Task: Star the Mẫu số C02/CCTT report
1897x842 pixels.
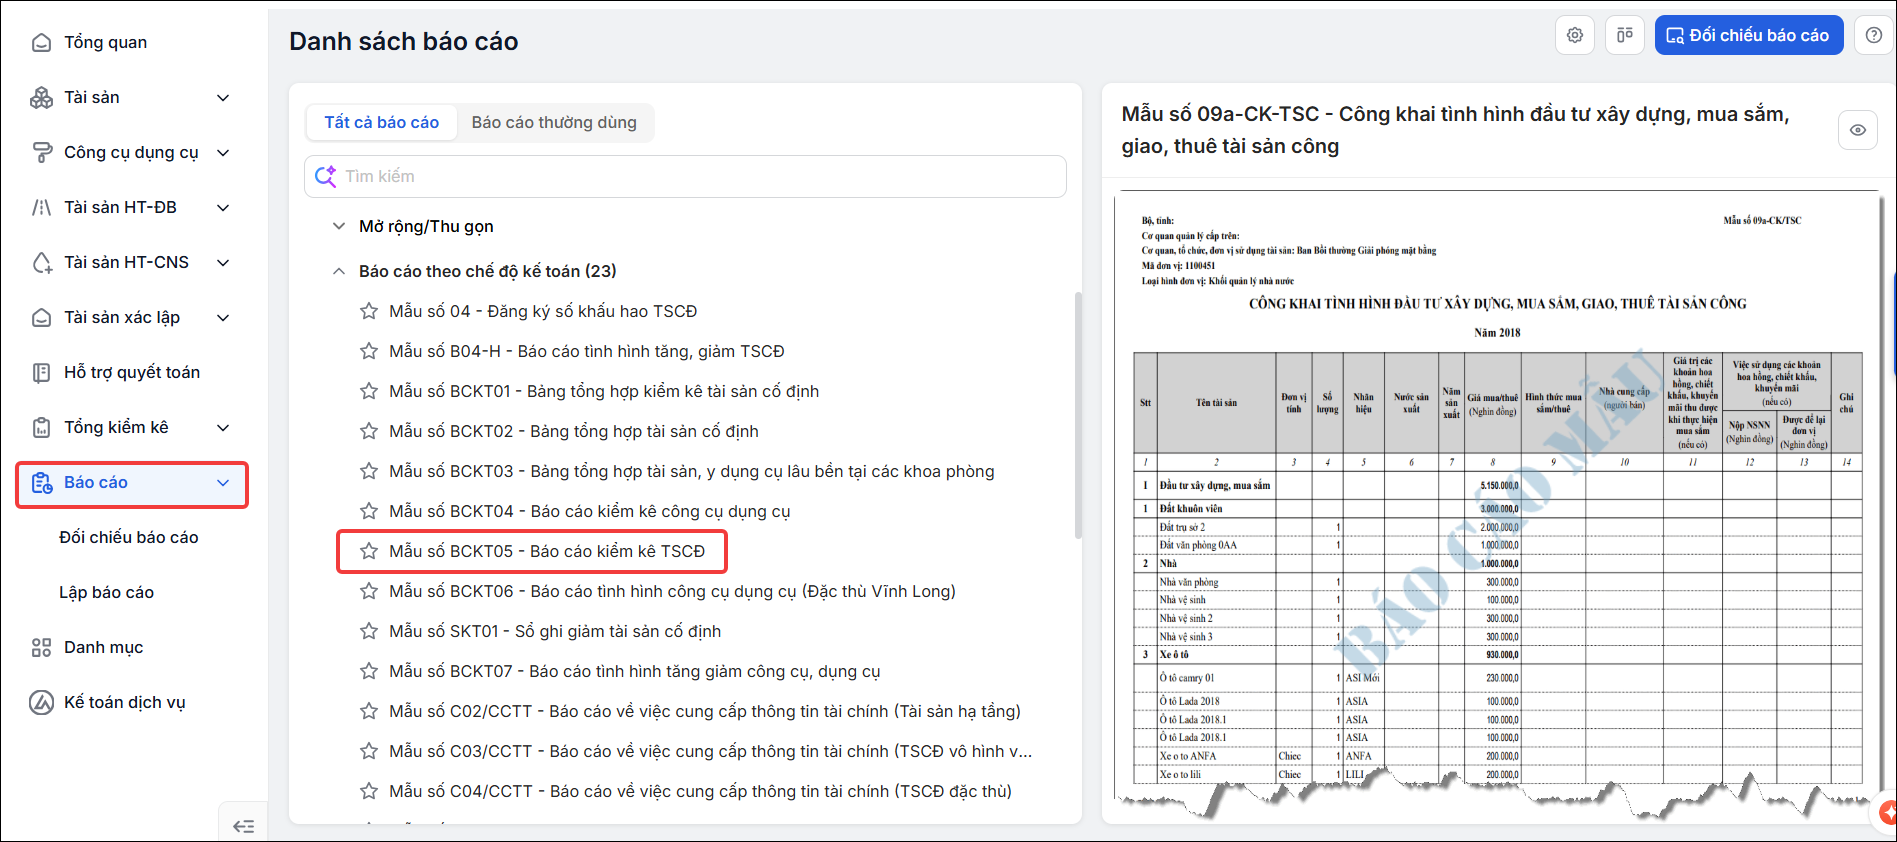Action: tap(369, 711)
